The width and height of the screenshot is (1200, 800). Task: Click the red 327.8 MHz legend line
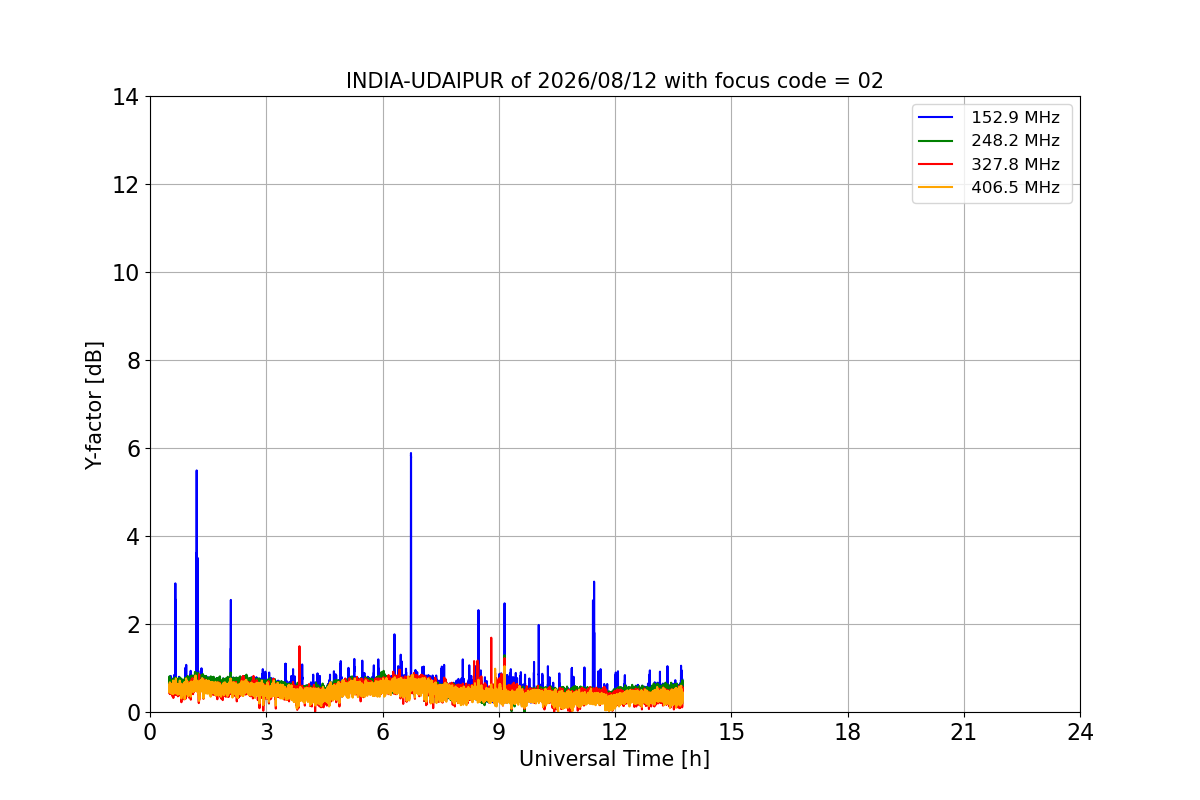(x=938, y=164)
